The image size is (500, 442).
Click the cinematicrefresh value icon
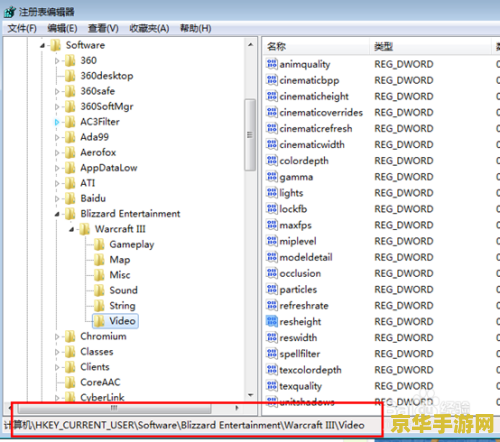pos(272,128)
